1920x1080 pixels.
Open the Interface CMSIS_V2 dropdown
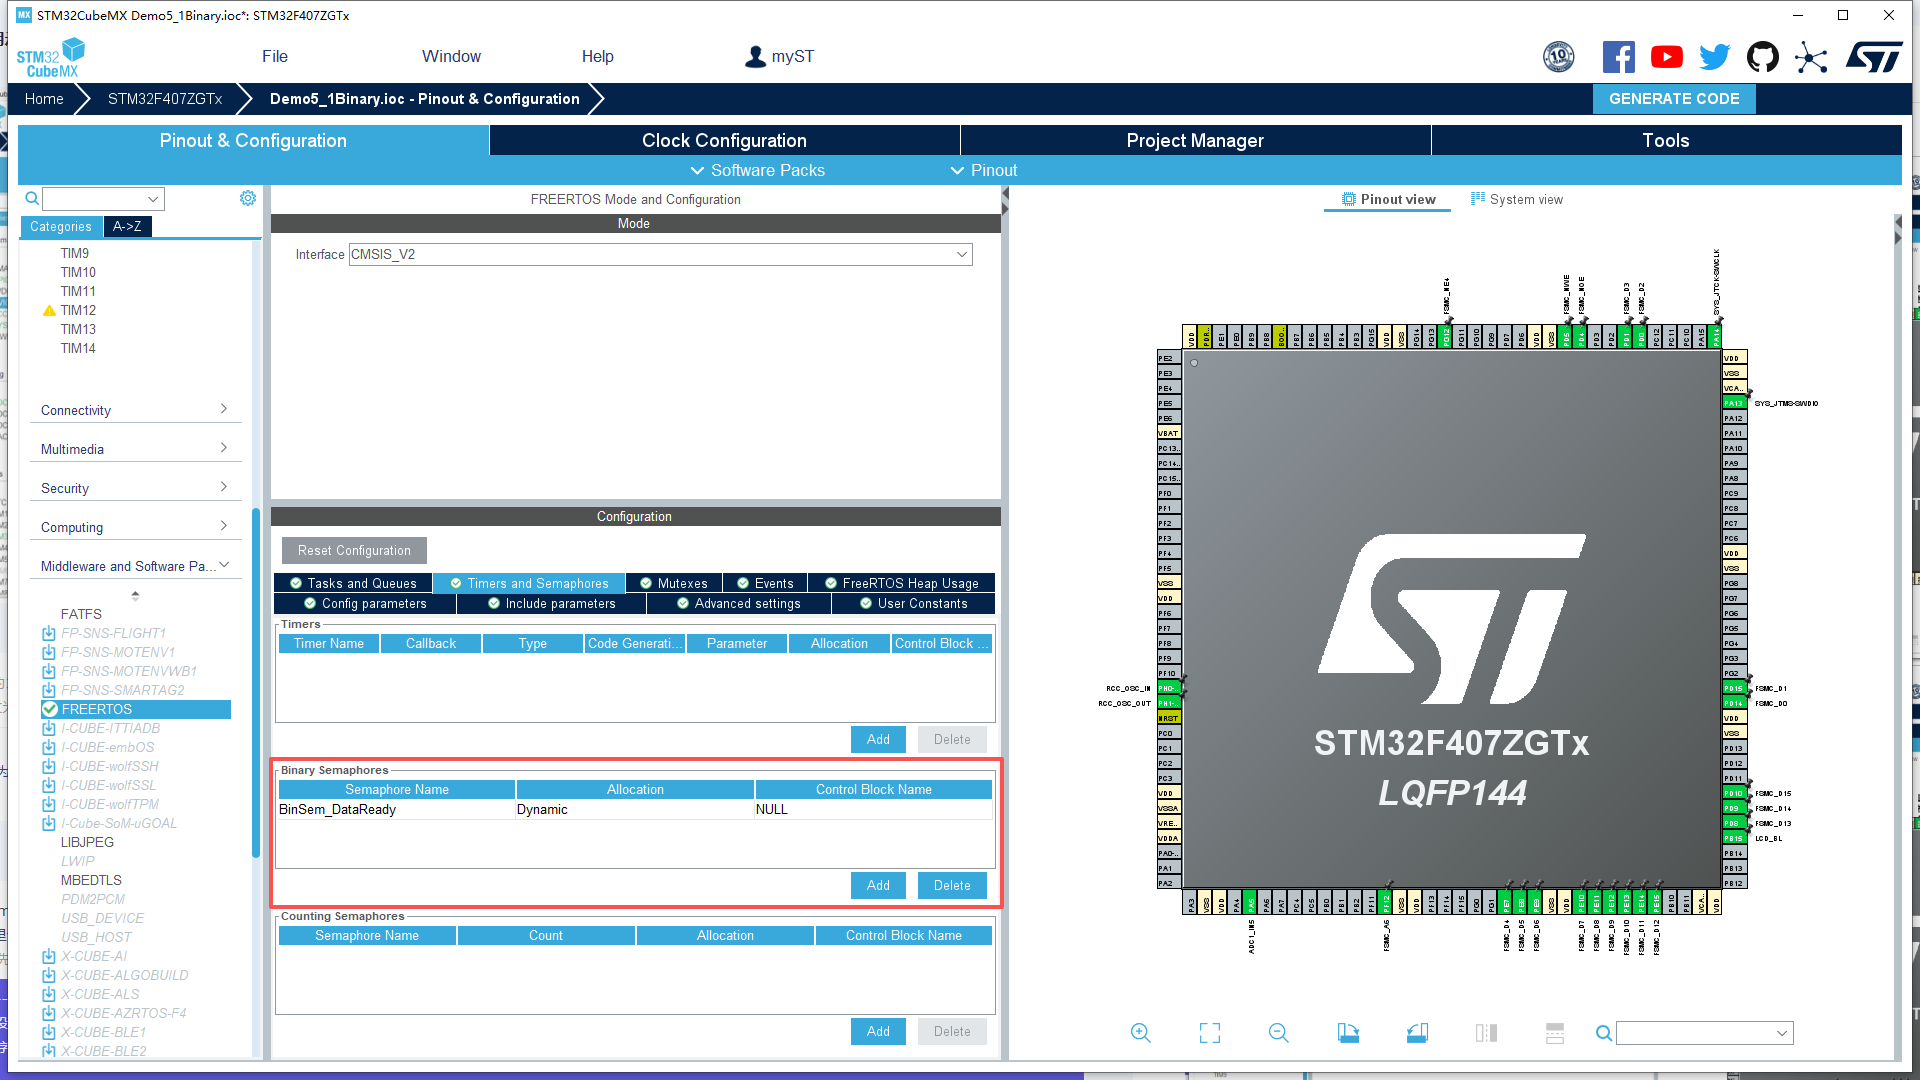coord(660,254)
